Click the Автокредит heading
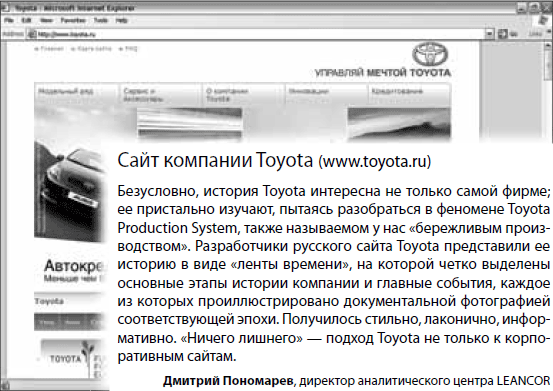553x391 pixels. [x=73, y=266]
